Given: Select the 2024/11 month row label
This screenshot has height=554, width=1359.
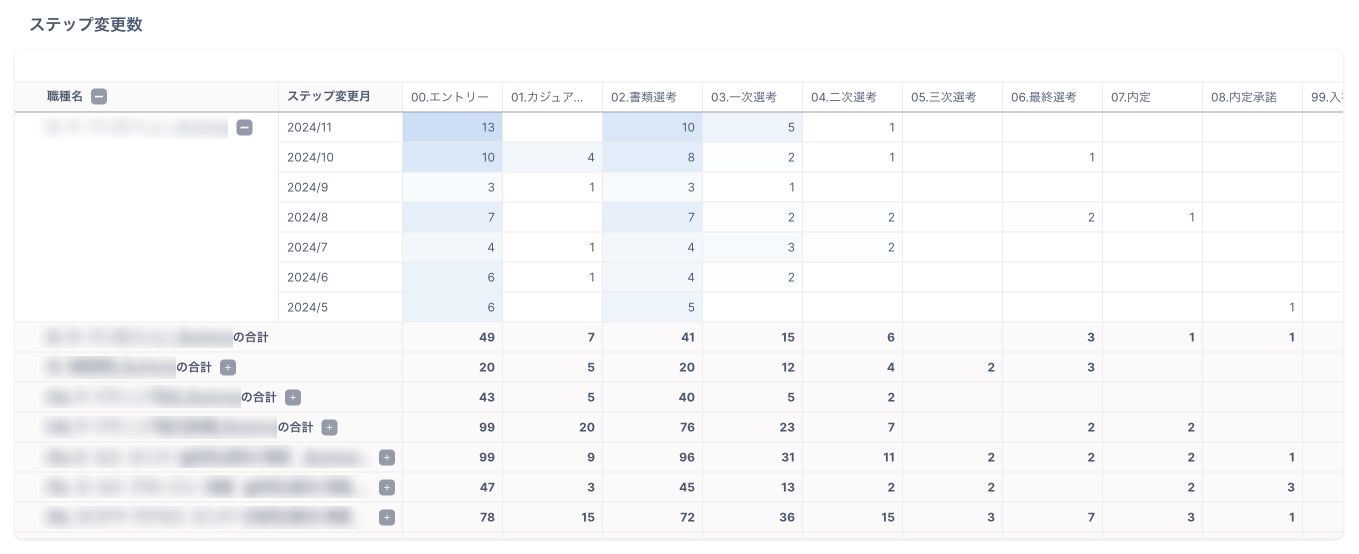Looking at the screenshot, I should 308,127.
